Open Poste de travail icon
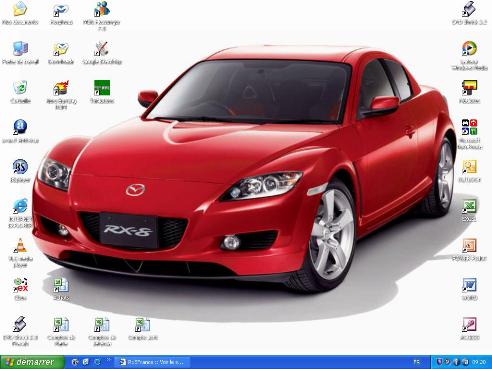 pos(20,49)
